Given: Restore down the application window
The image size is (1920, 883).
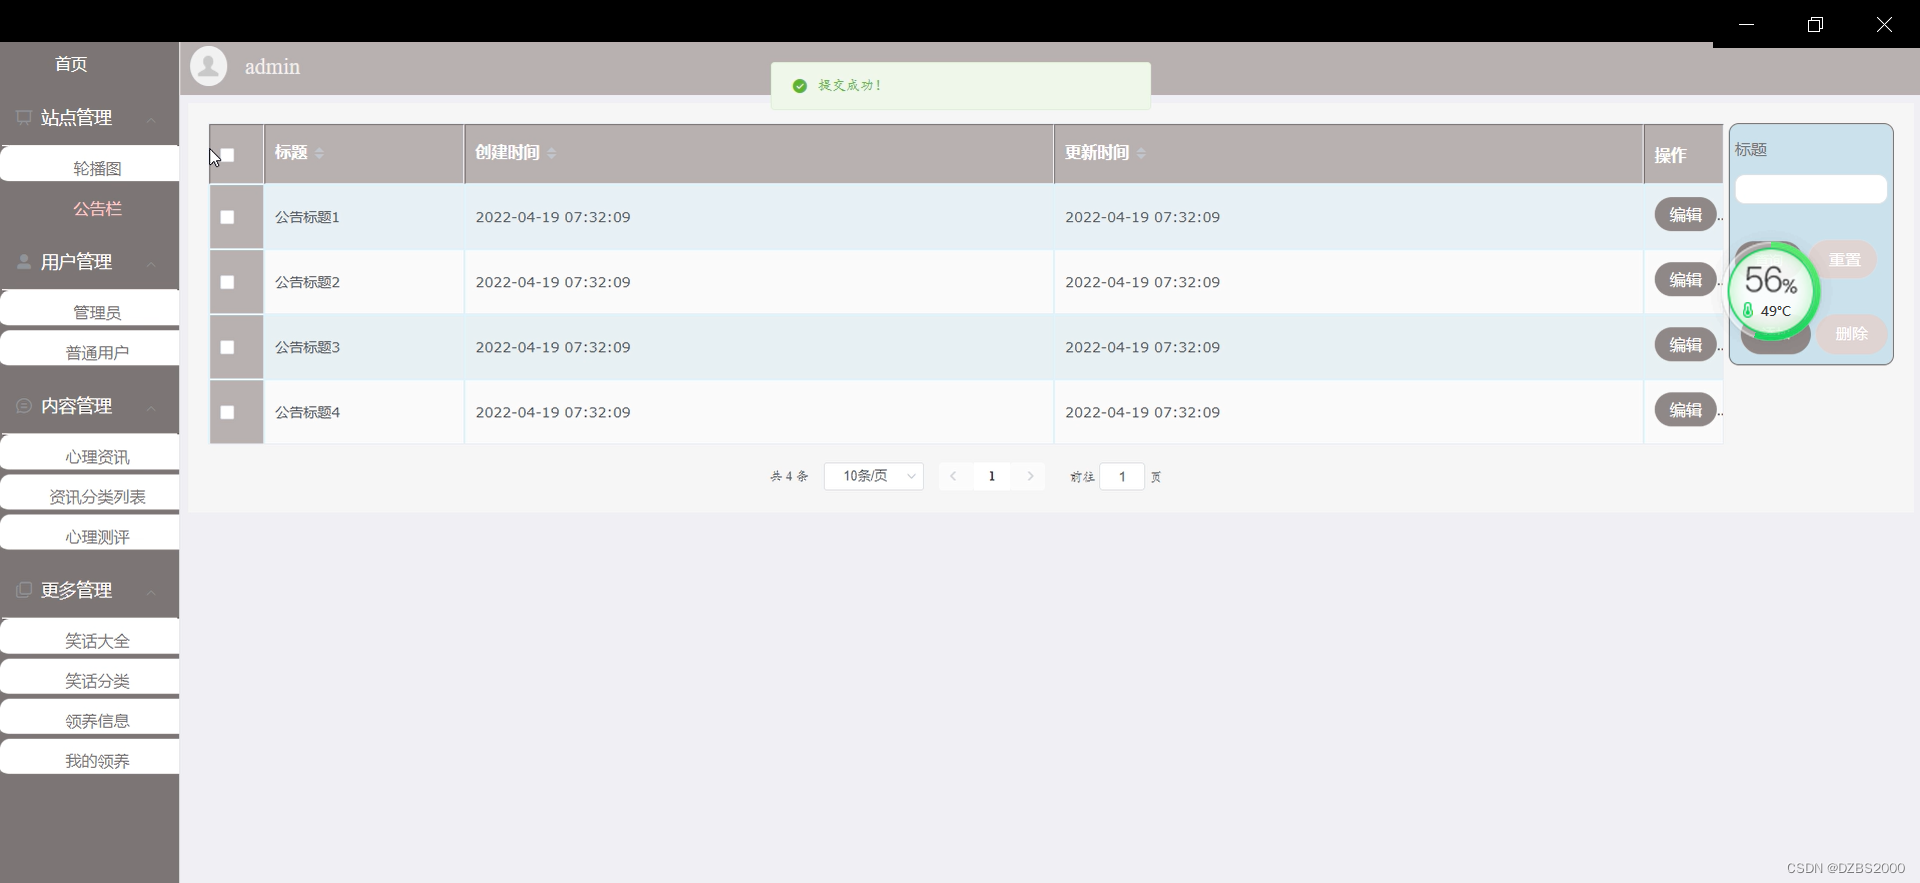Looking at the screenshot, I should point(1815,24).
